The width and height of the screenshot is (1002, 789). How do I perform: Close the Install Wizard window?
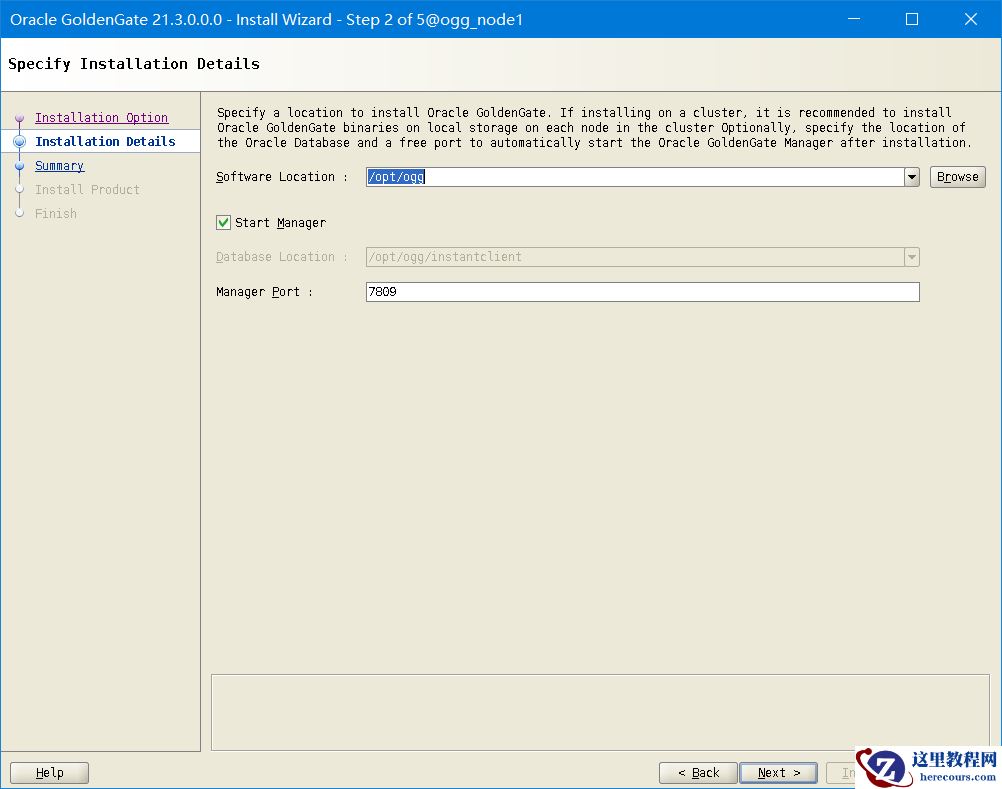click(x=971, y=19)
